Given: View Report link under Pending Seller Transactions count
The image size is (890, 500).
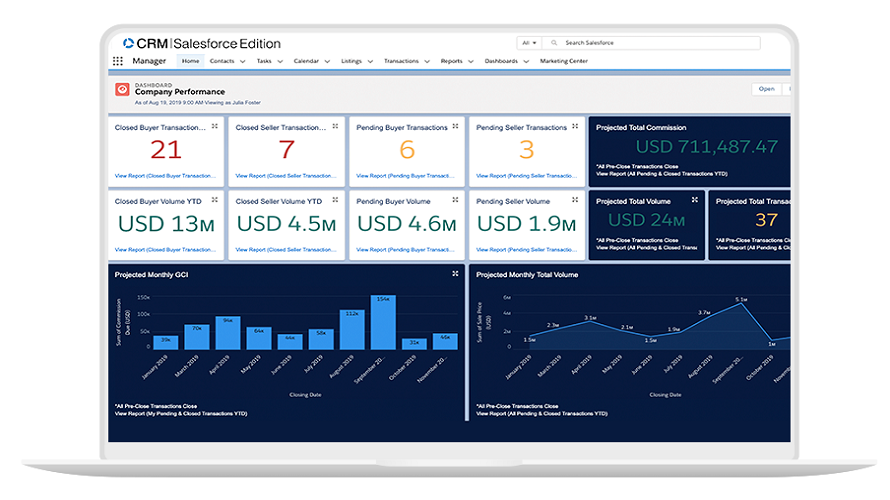Looking at the screenshot, I should pyautogui.click(x=526, y=176).
